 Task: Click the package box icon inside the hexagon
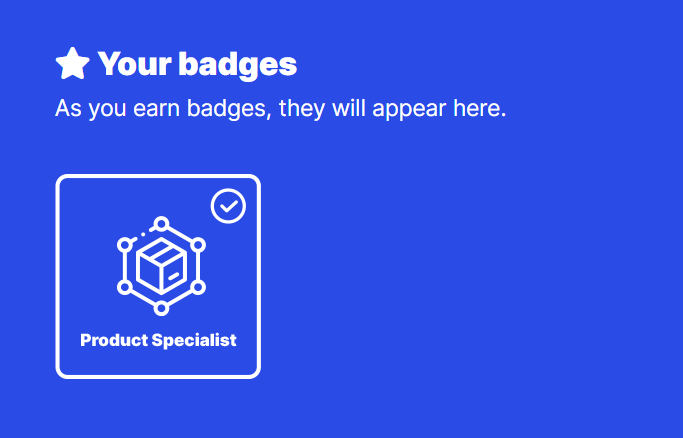click(162, 266)
